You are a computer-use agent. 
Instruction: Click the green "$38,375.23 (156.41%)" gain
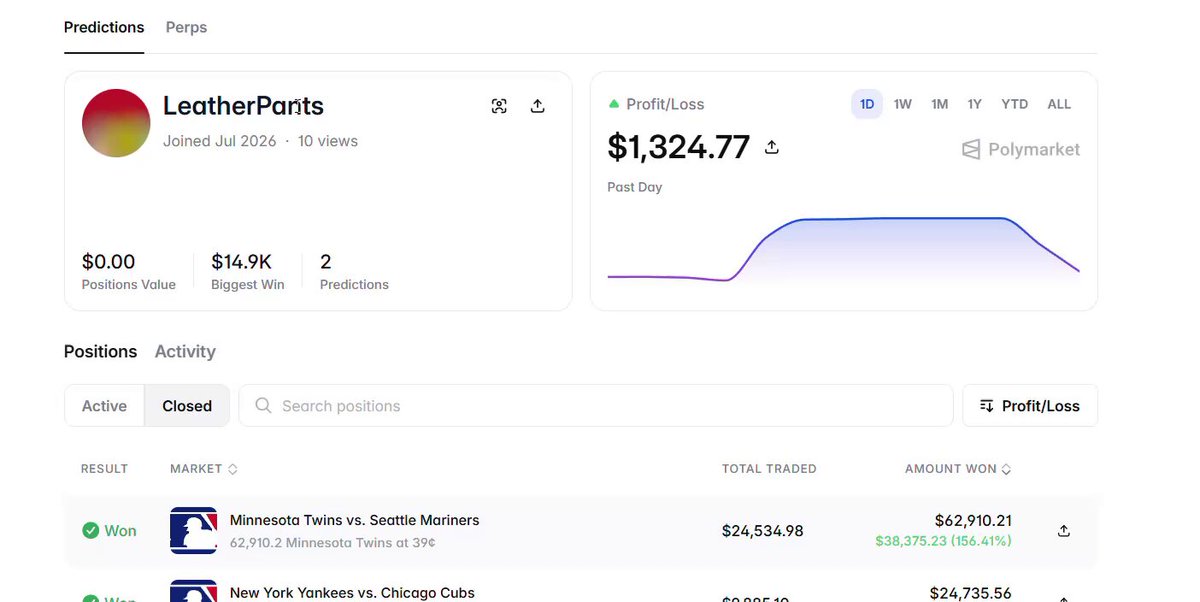click(x=943, y=541)
